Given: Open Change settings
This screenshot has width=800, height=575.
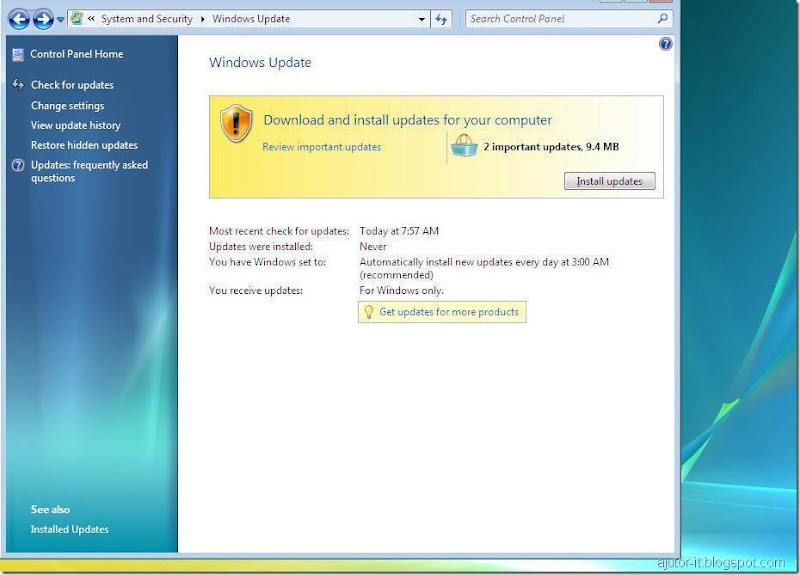Looking at the screenshot, I should pos(67,106).
